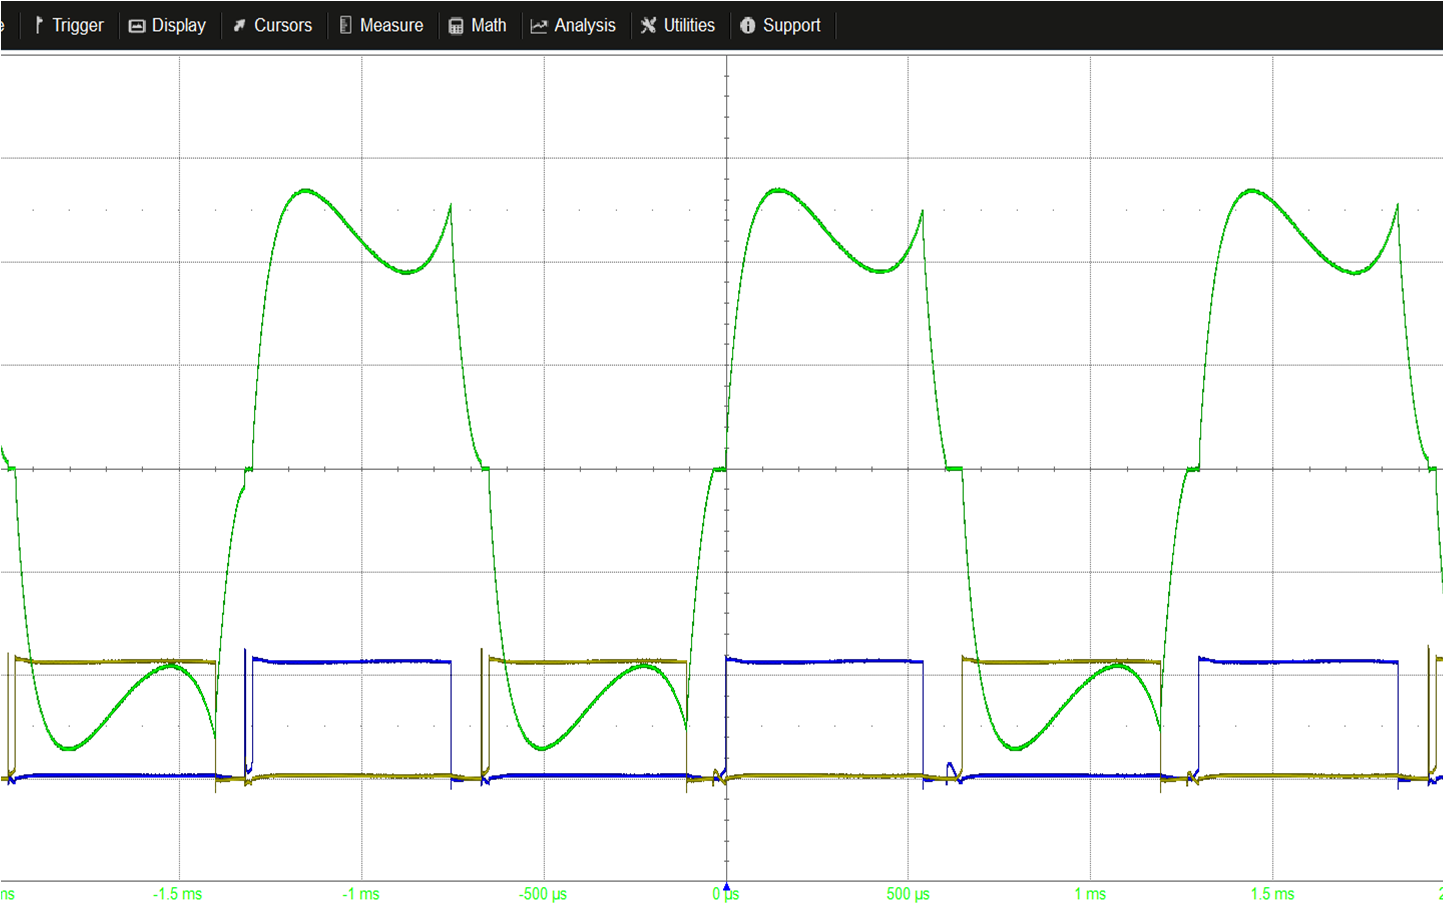
Task: Click the -1 ms time axis label
Action: (361, 894)
